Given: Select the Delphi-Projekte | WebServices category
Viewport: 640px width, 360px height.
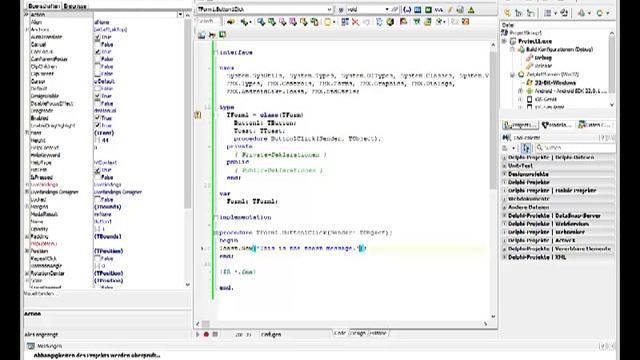Looking at the screenshot, I should [548, 224].
